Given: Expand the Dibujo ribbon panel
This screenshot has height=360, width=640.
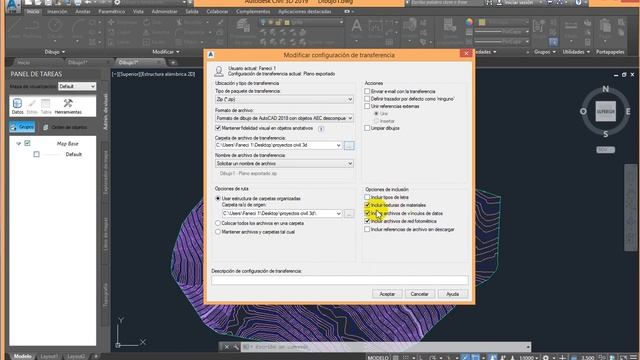Looking at the screenshot, I should point(55,52).
